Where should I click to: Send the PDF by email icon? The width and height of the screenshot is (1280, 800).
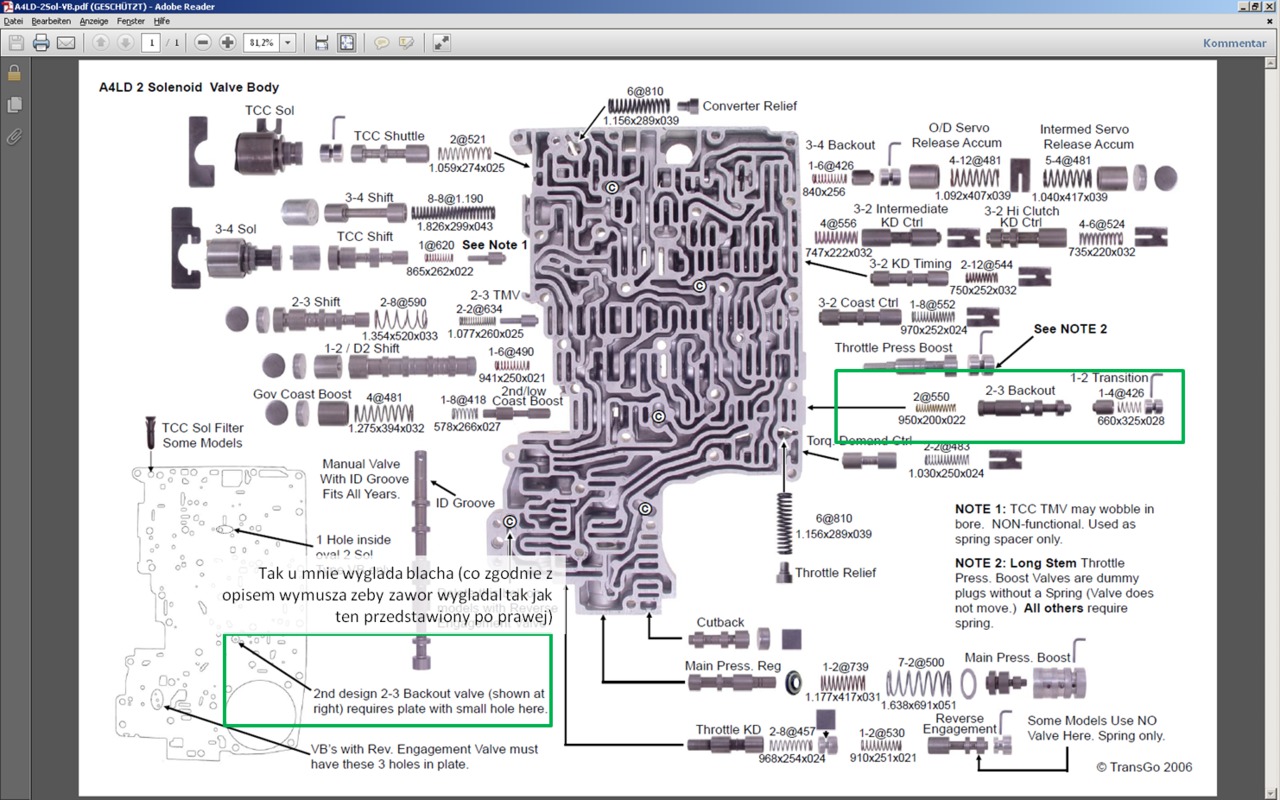(x=66, y=43)
